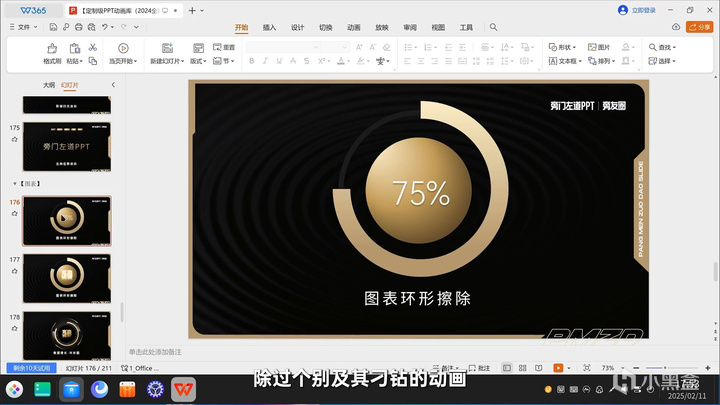
Task: Open the settings gear app in taskbar
Action: pyautogui.click(x=155, y=389)
